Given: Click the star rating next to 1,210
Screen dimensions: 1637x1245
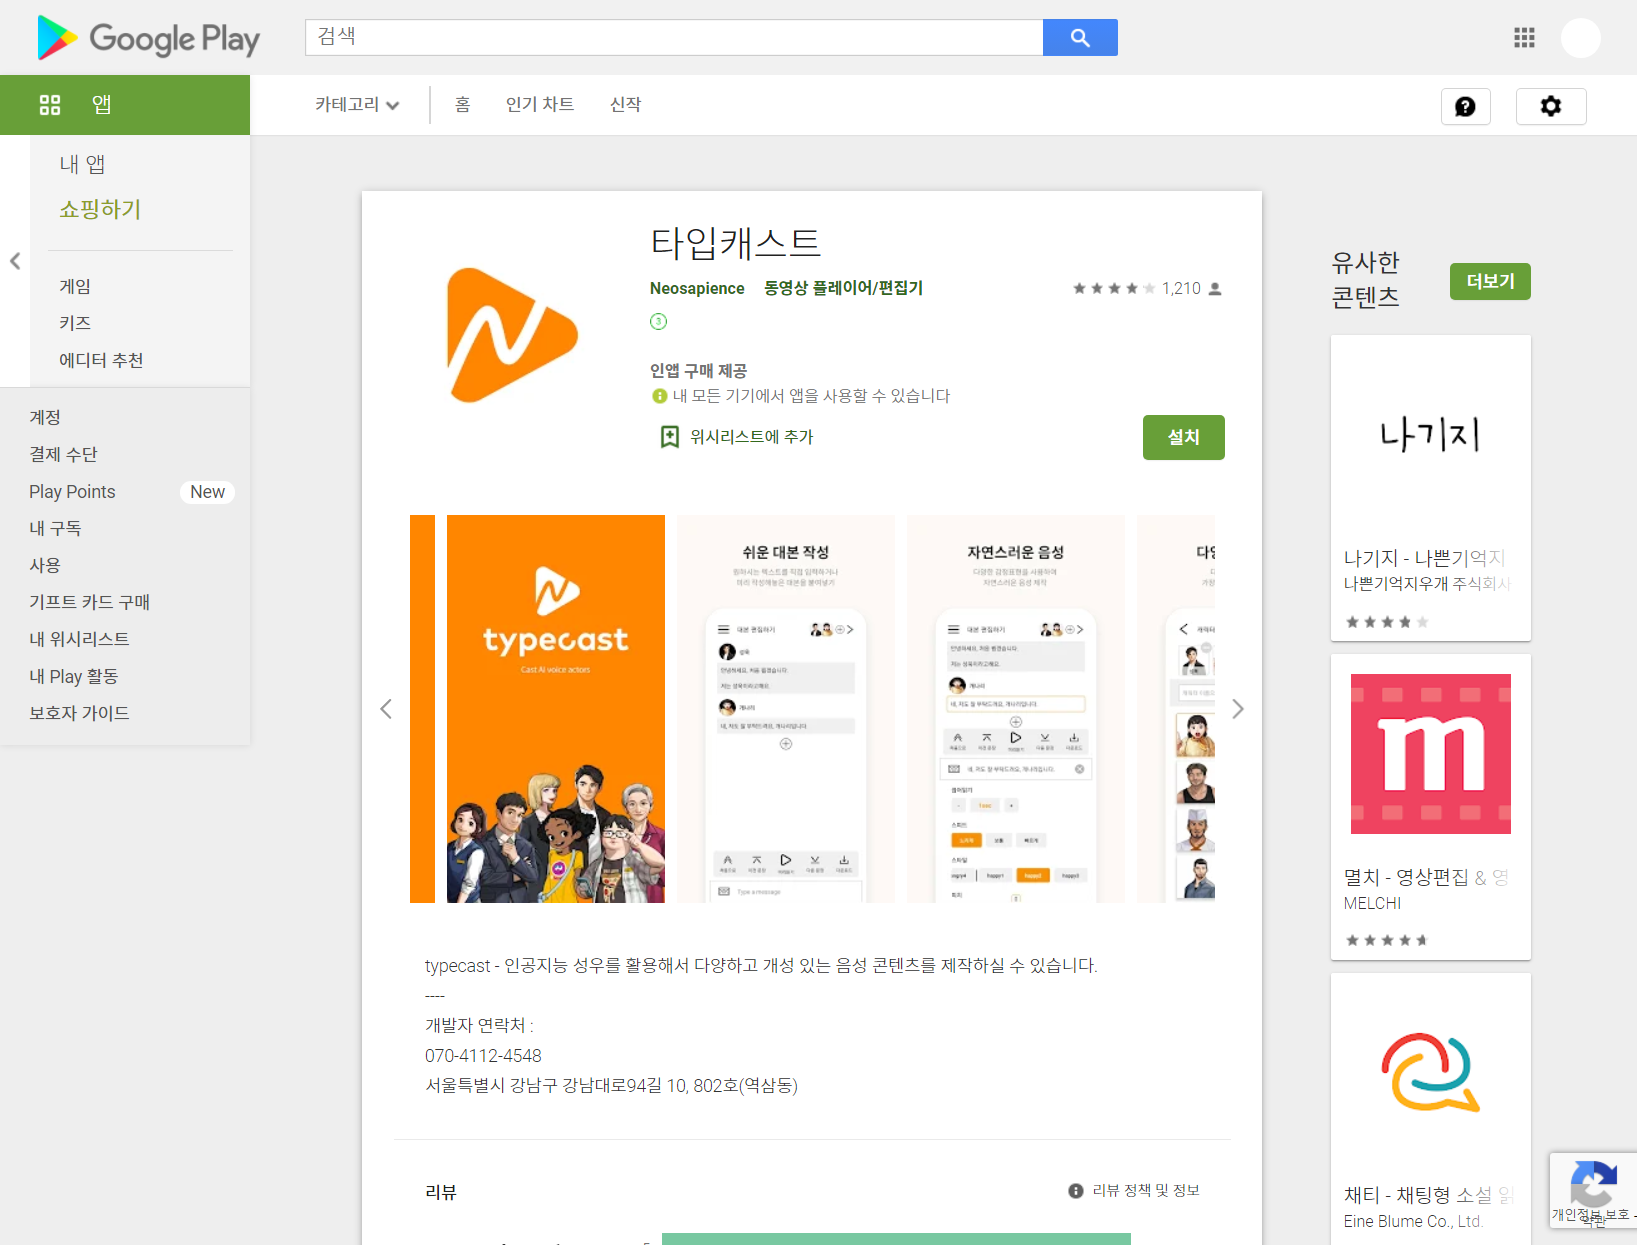Looking at the screenshot, I should click(x=1114, y=288).
